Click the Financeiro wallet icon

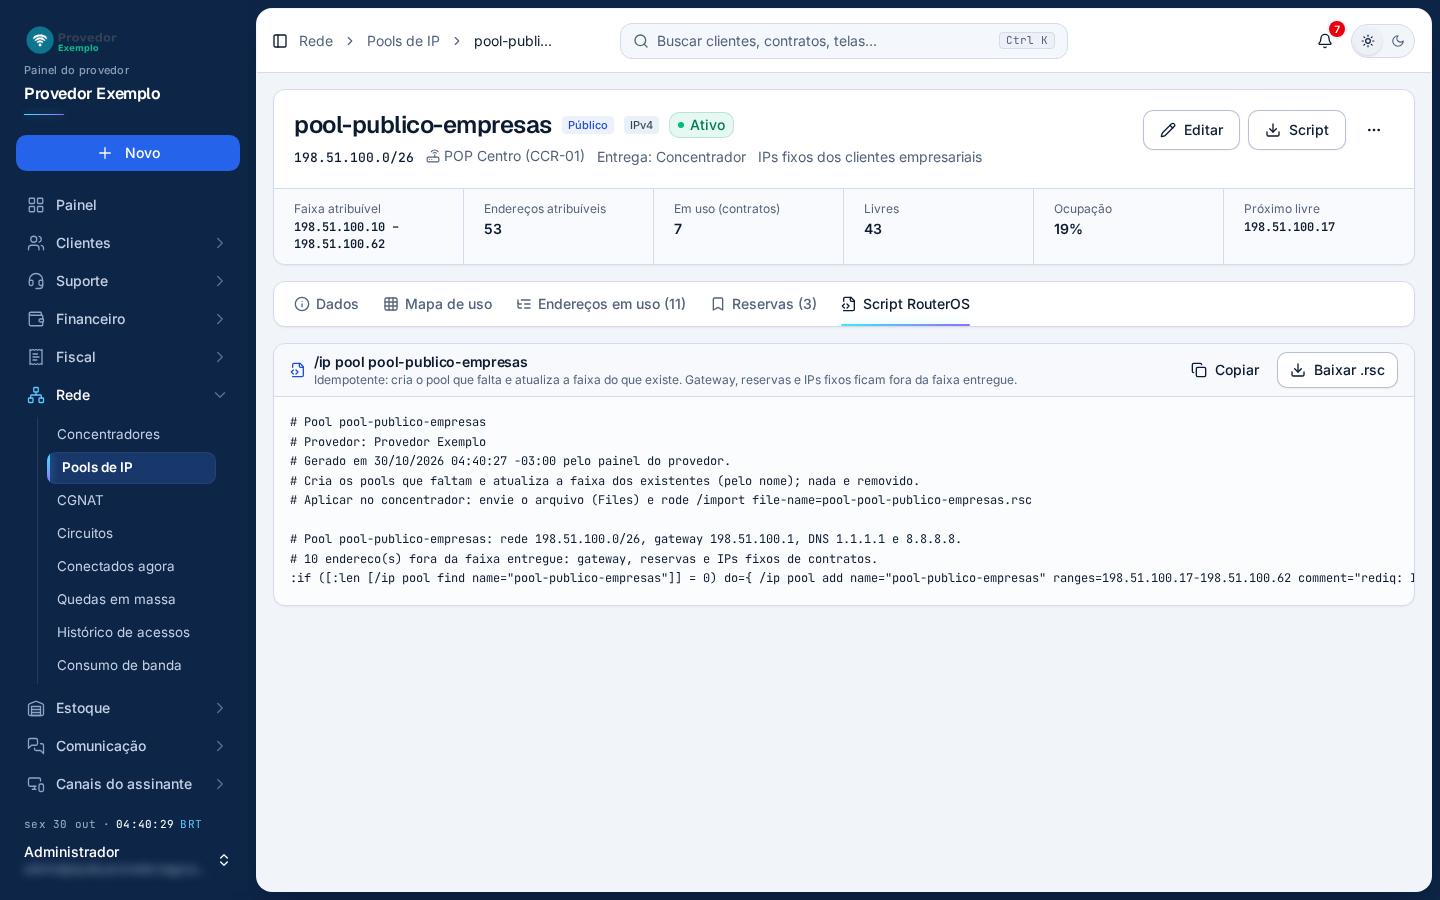tap(36, 319)
